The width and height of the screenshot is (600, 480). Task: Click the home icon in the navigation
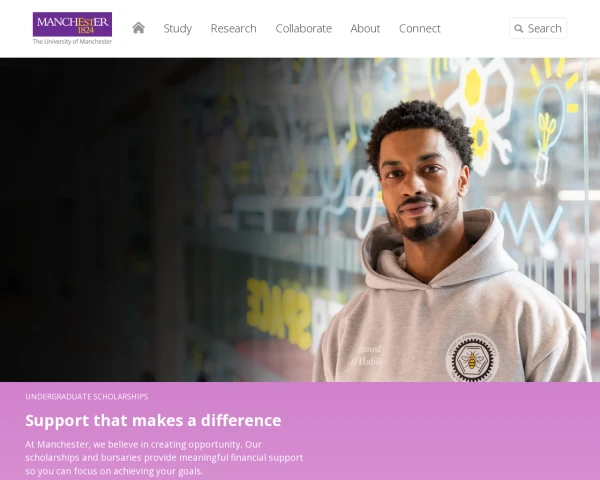(138, 28)
